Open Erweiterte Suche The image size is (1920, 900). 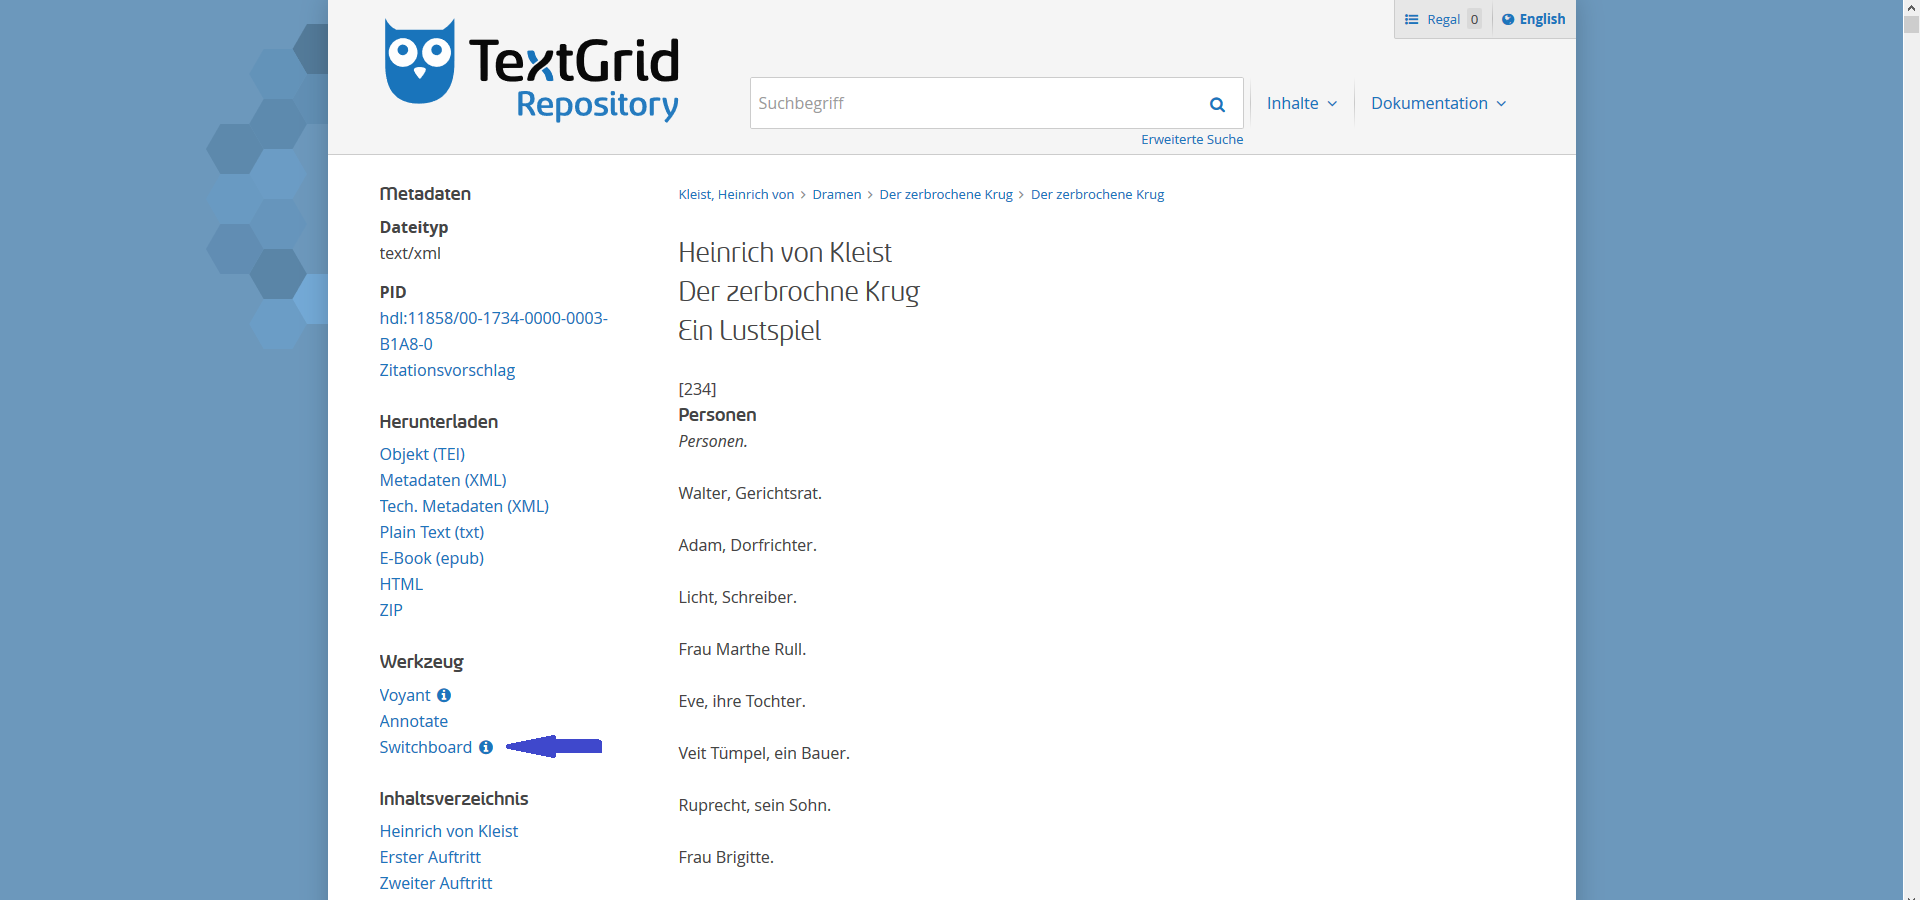(1192, 139)
